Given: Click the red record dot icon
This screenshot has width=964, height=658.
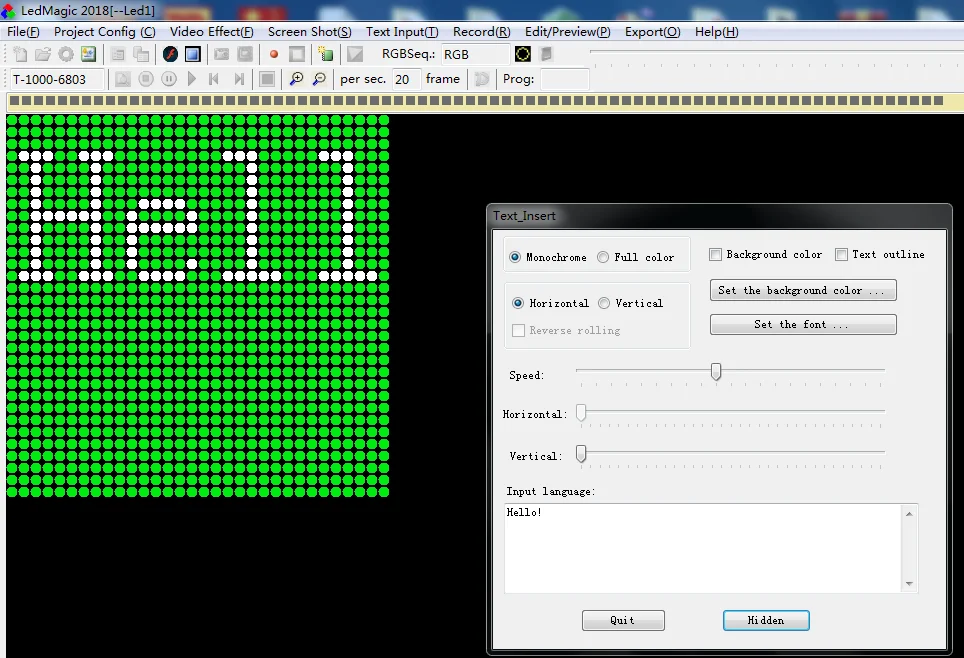Looking at the screenshot, I should [274, 54].
